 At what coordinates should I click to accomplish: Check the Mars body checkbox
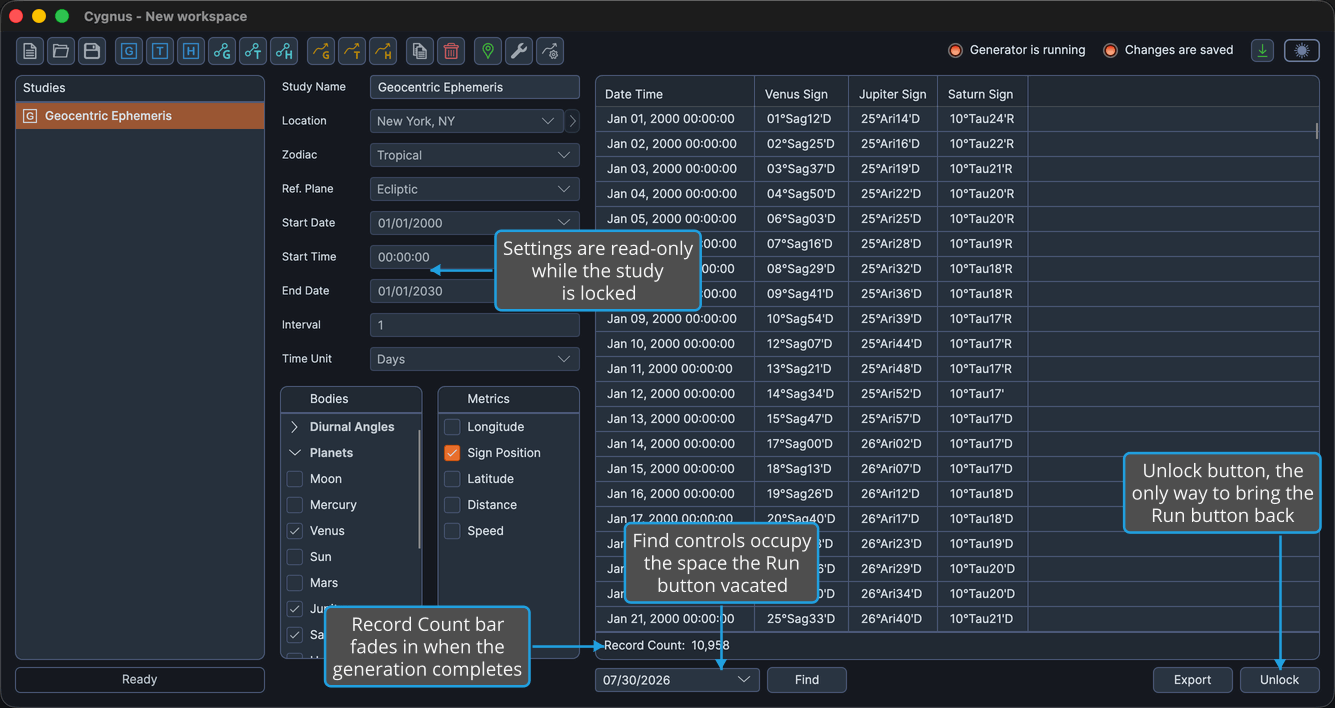pos(295,583)
